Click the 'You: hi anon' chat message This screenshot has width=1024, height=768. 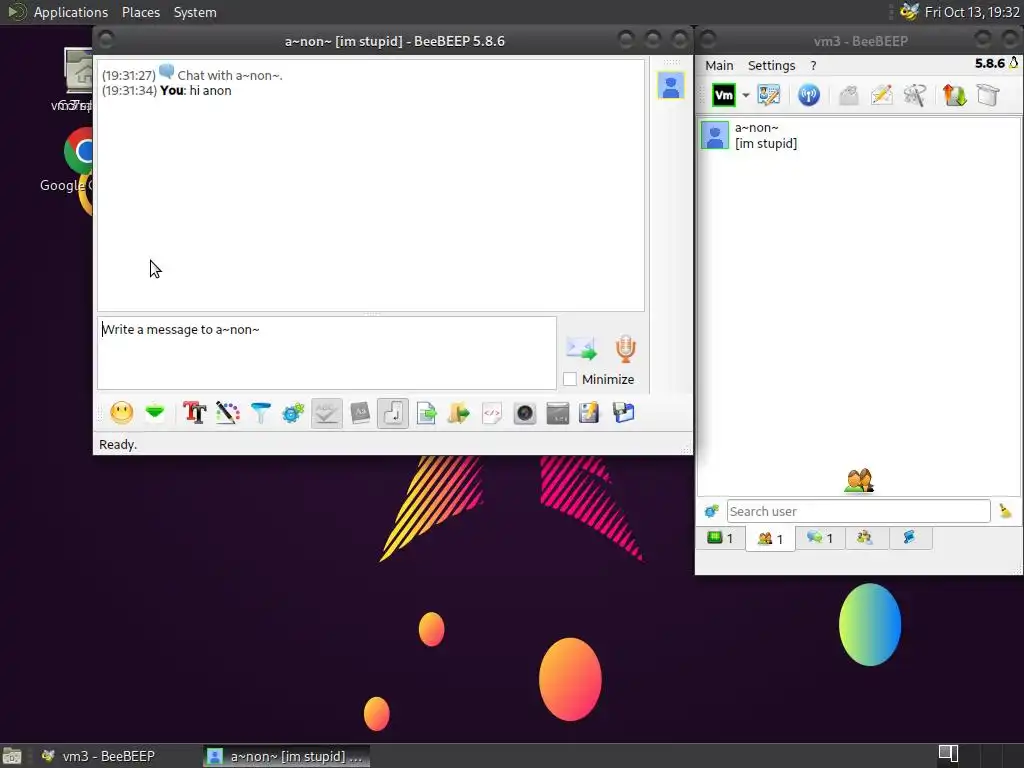coord(195,91)
